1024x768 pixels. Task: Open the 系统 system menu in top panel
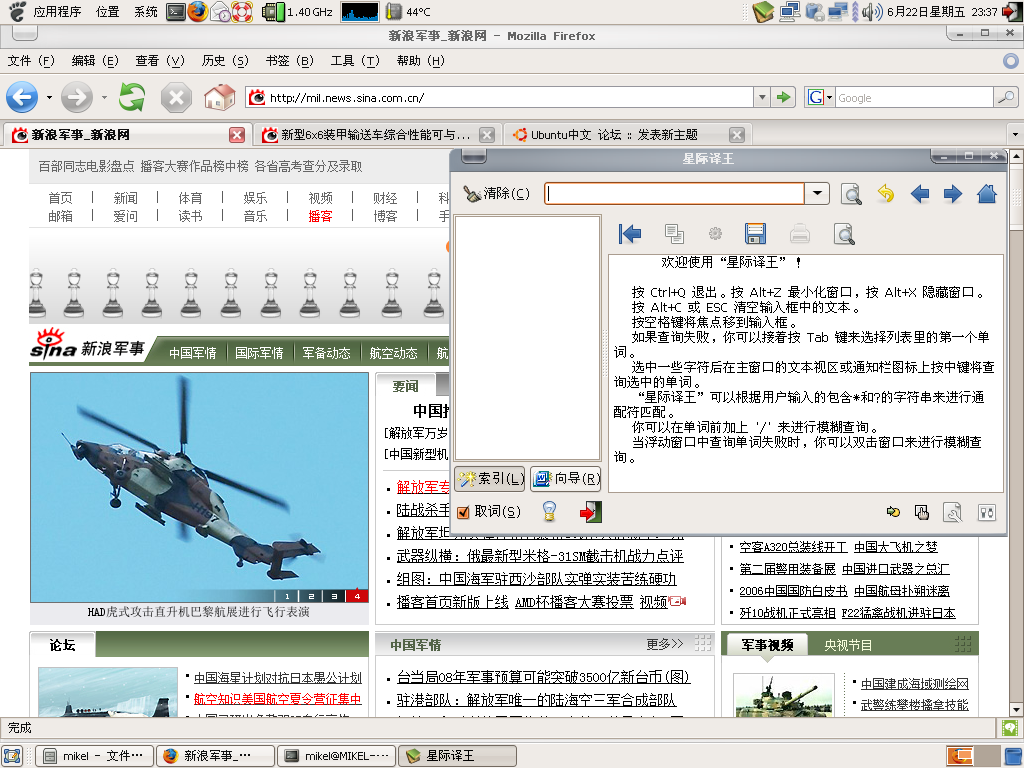(x=146, y=12)
